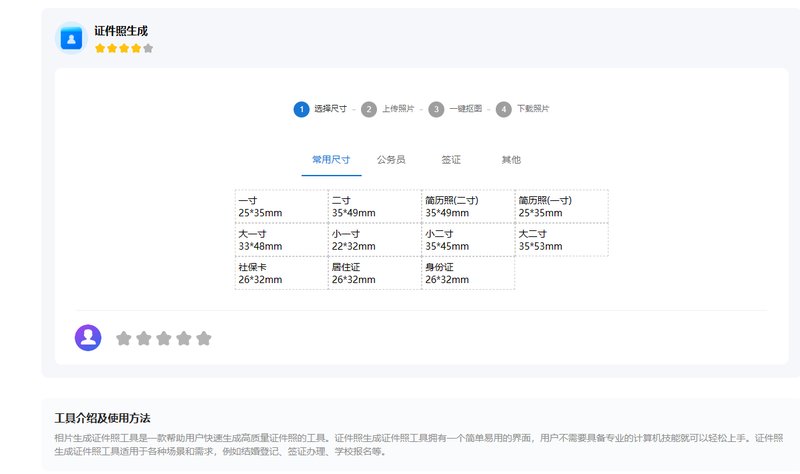Screen dimensions: 800x474
Task: Choose the 大一寸 33*48mm option
Action: click(281, 240)
